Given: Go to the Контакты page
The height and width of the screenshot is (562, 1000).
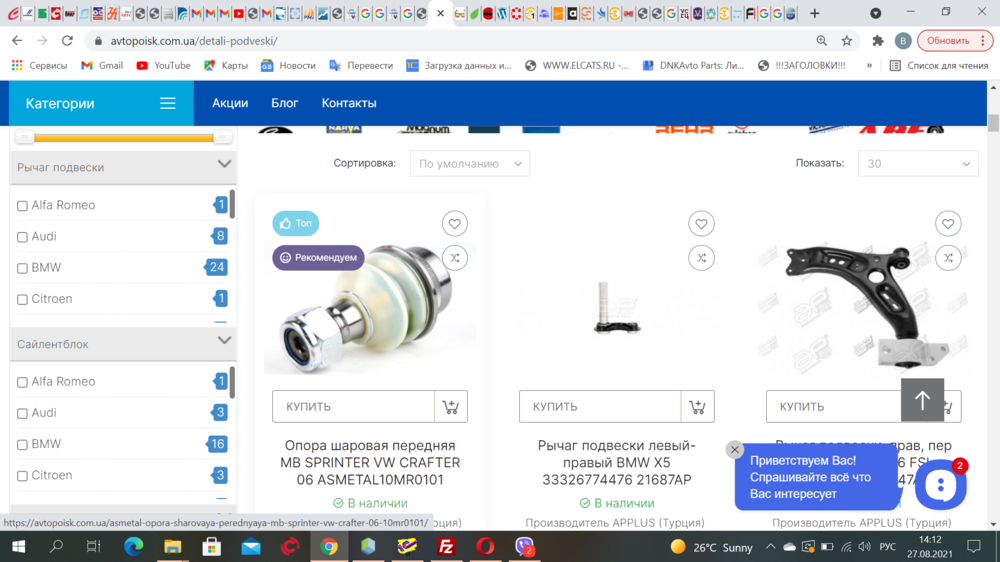Looking at the screenshot, I should point(349,103).
